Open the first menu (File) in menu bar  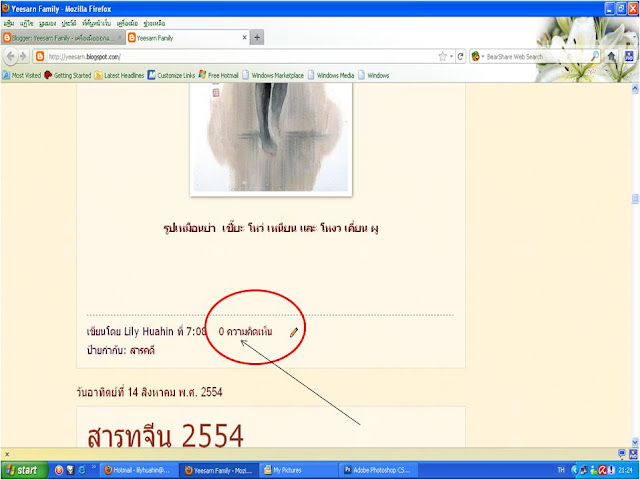click(x=9, y=23)
